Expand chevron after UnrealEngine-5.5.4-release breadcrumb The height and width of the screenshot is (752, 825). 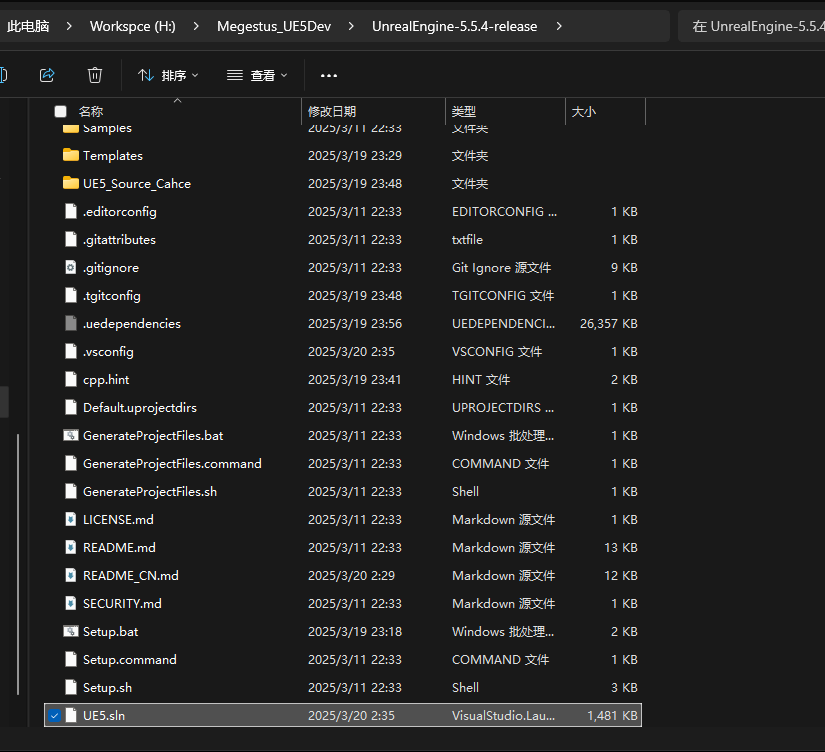pos(559,26)
